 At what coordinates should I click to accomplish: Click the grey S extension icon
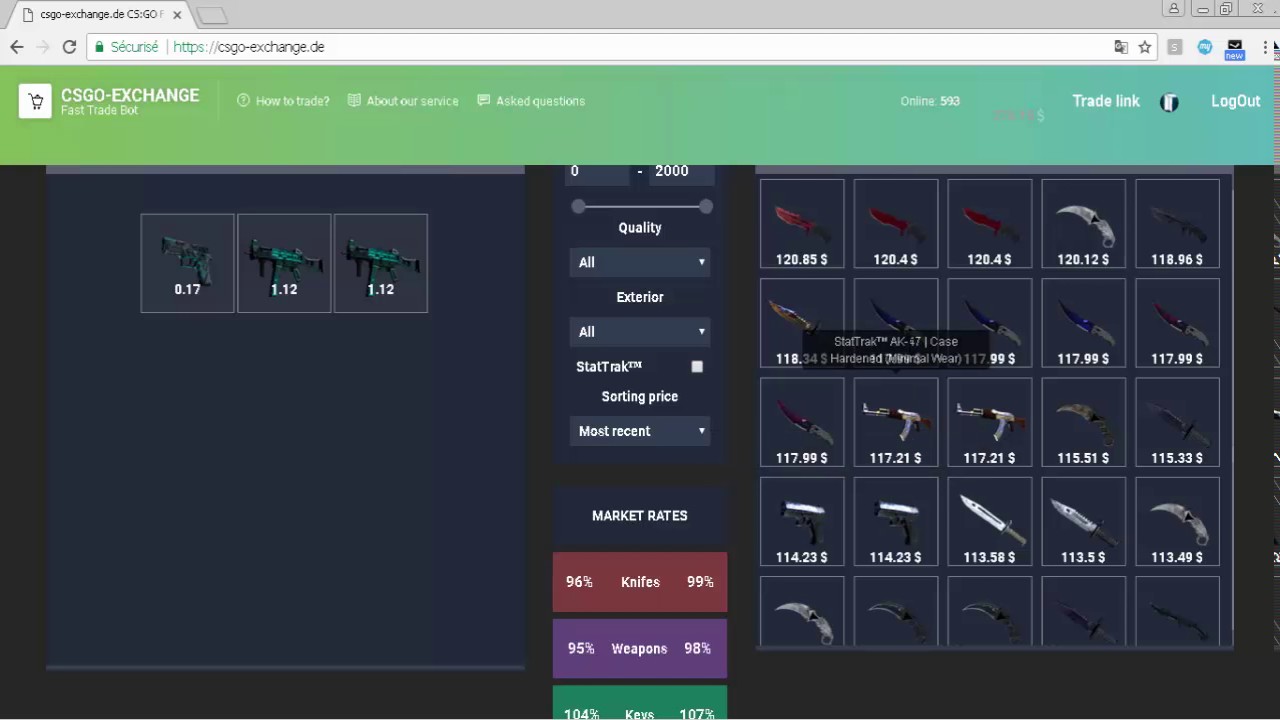click(x=1175, y=47)
